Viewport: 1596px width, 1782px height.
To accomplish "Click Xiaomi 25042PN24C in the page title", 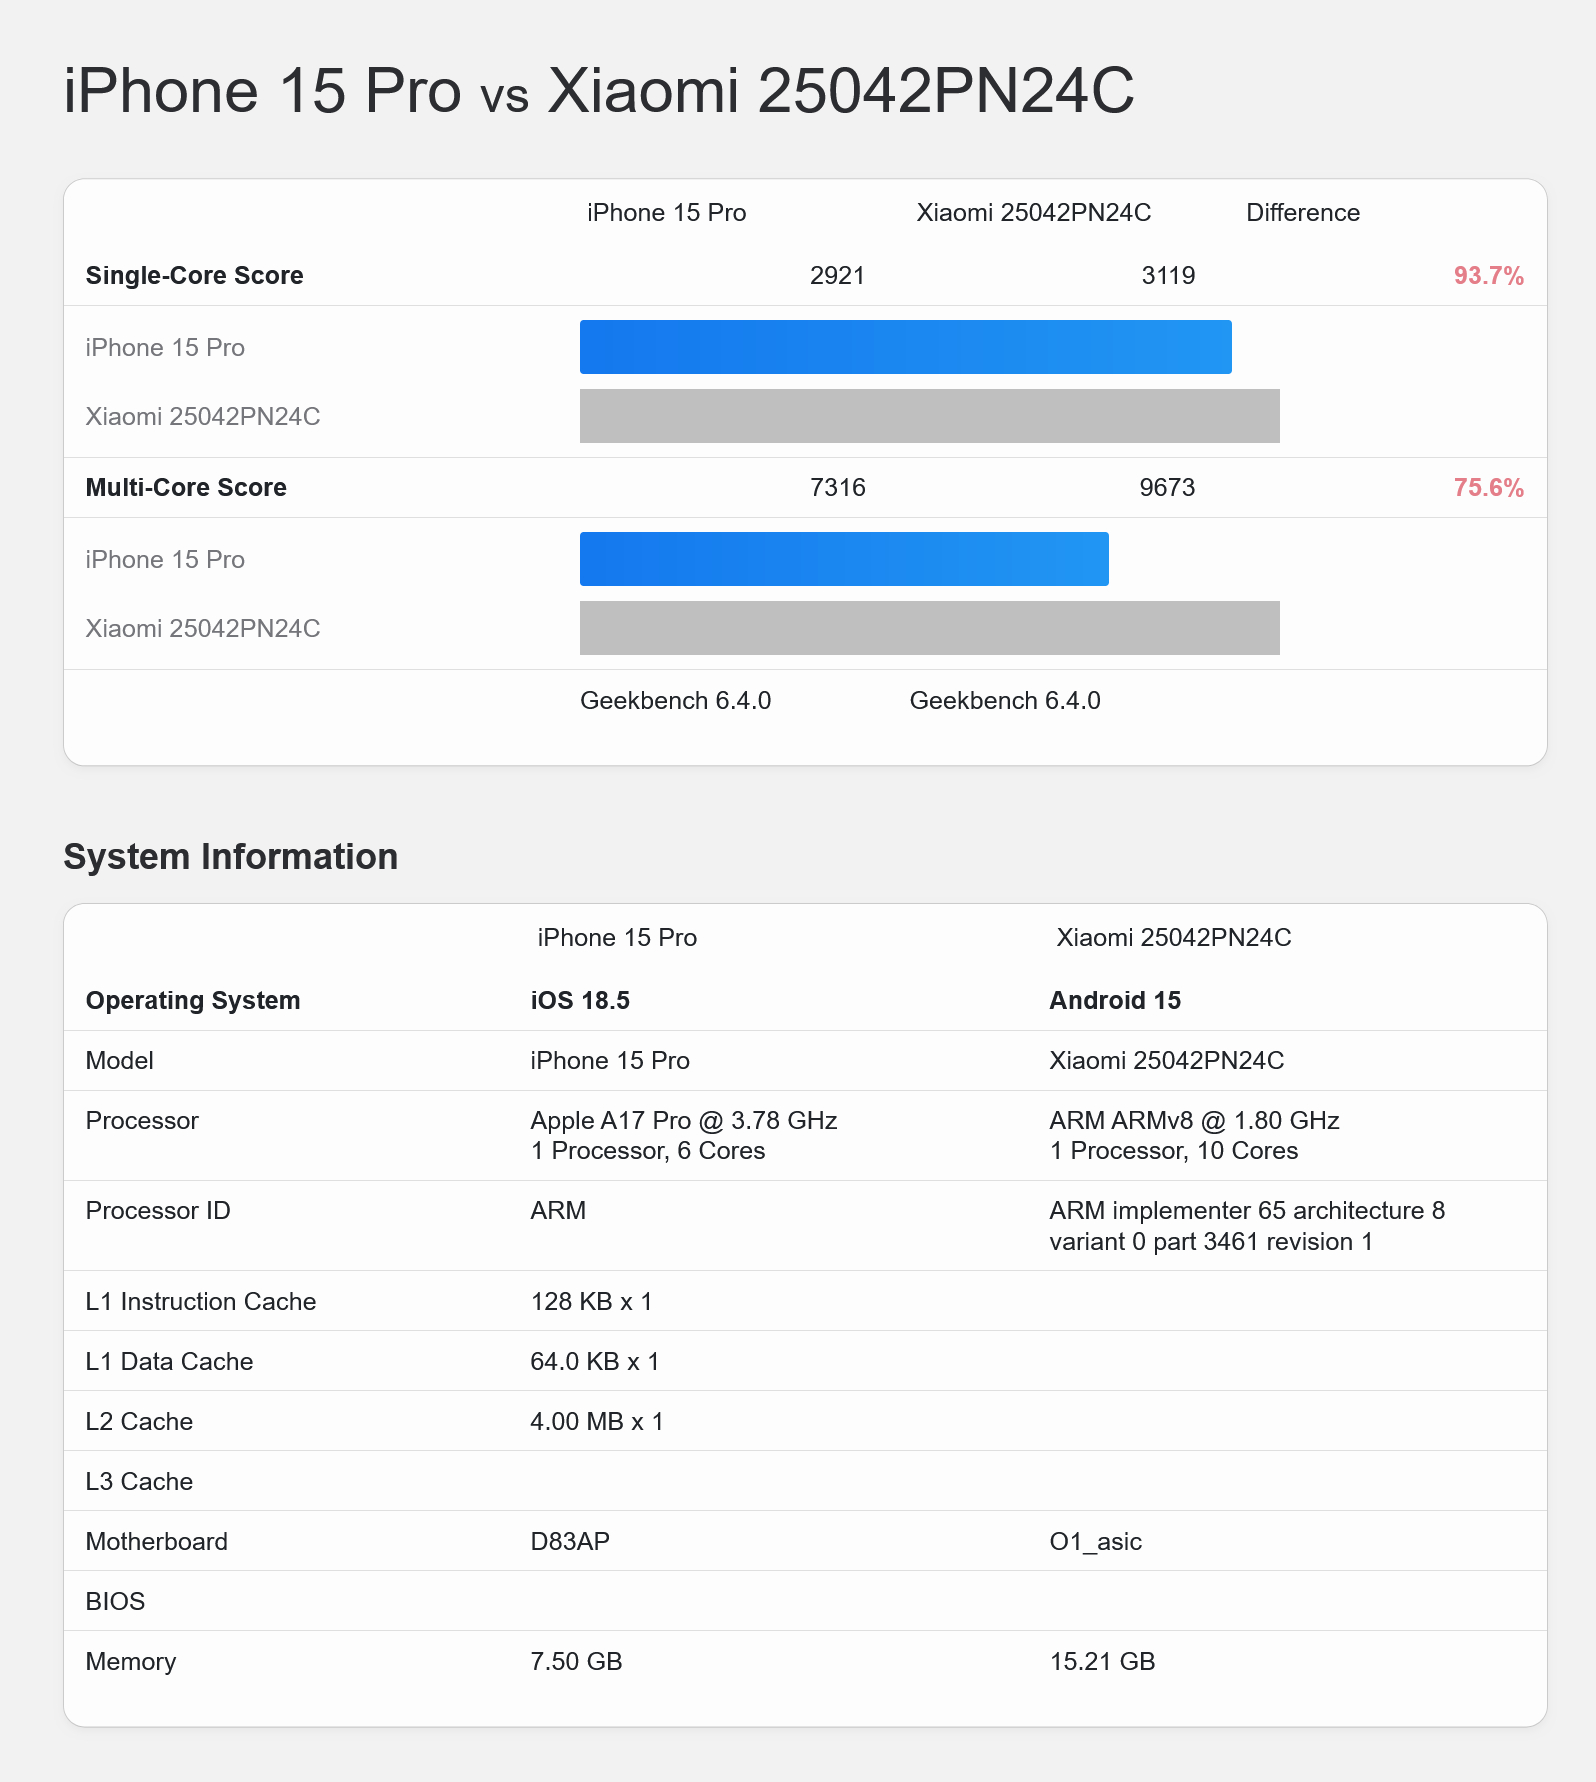I will coord(841,90).
